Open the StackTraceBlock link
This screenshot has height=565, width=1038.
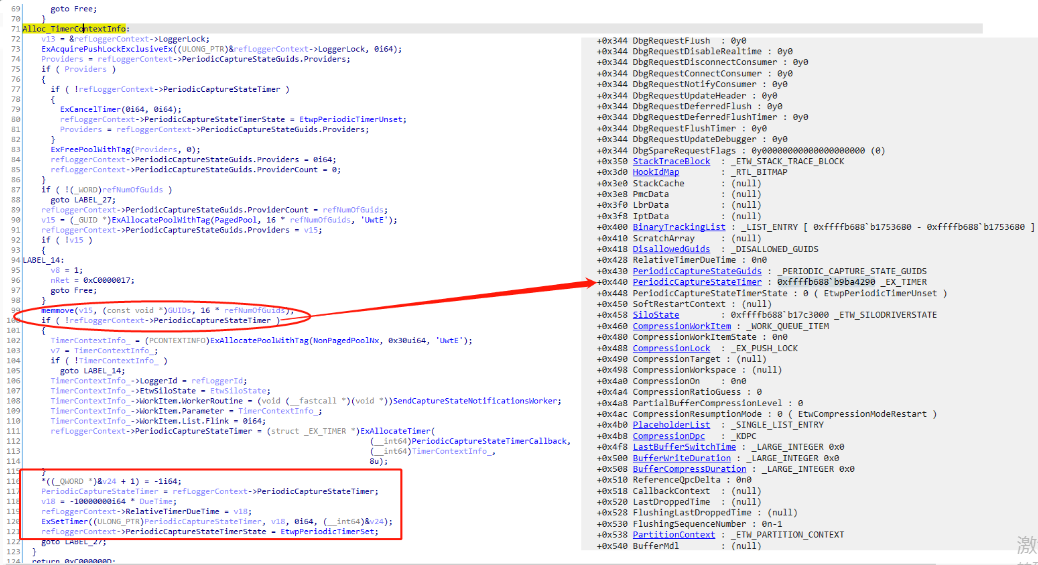(671, 161)
